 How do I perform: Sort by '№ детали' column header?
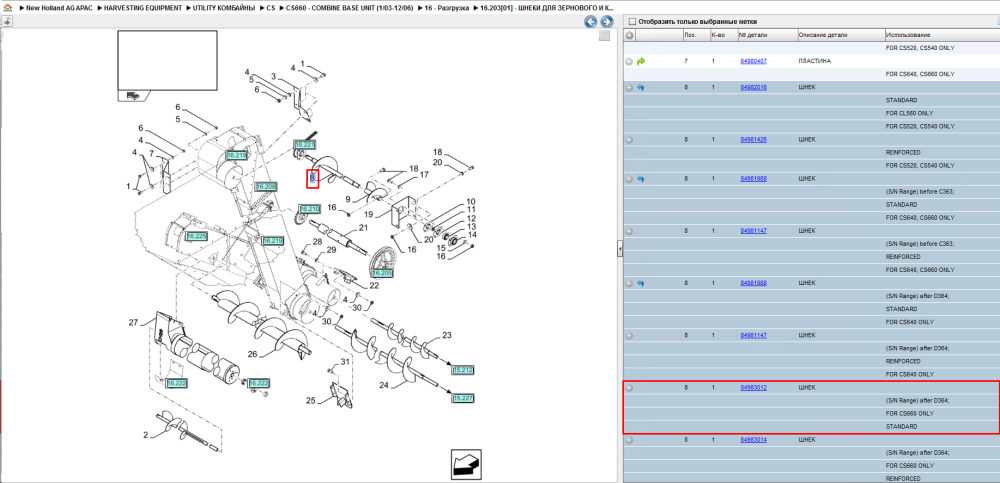pyautogui.click(x=767, y=35)
